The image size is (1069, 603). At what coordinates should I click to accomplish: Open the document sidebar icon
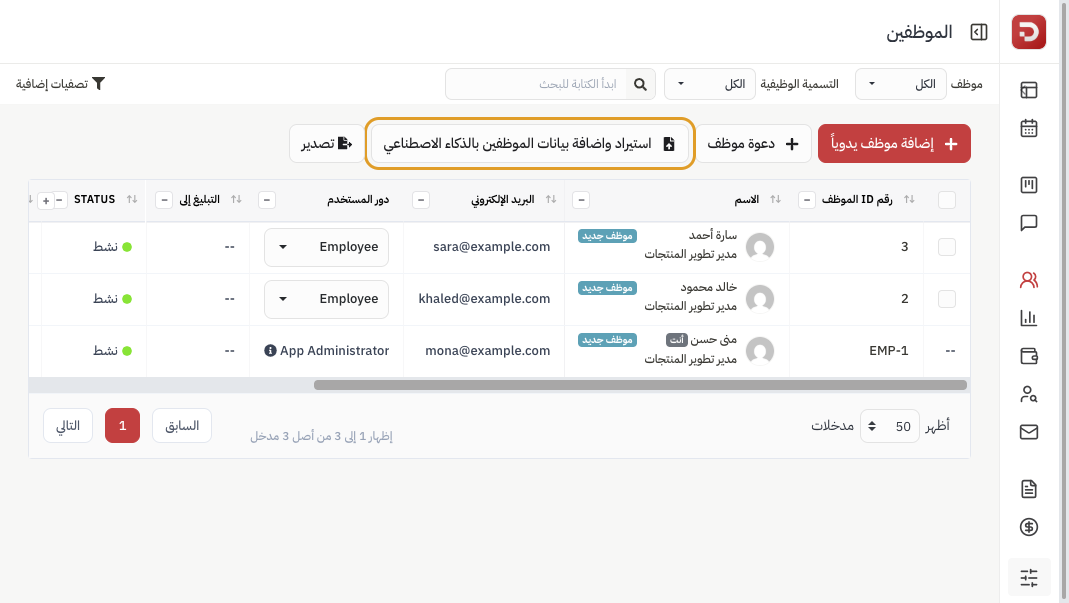tap(1029, 489)
